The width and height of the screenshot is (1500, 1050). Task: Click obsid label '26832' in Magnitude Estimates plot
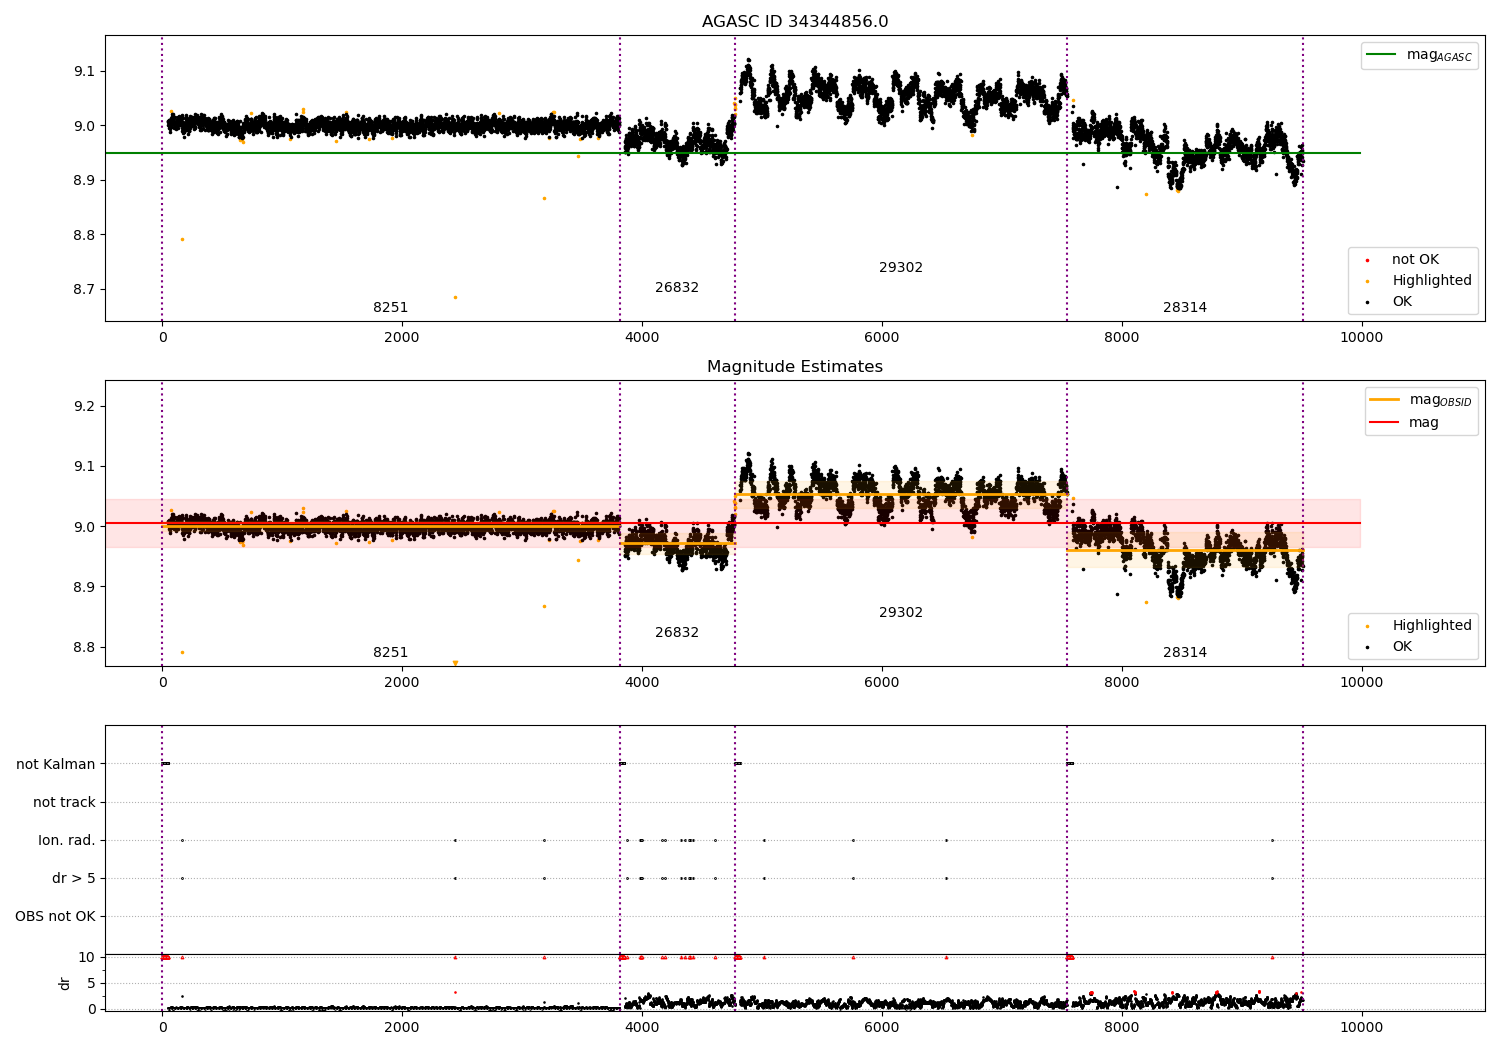(677, 633)
